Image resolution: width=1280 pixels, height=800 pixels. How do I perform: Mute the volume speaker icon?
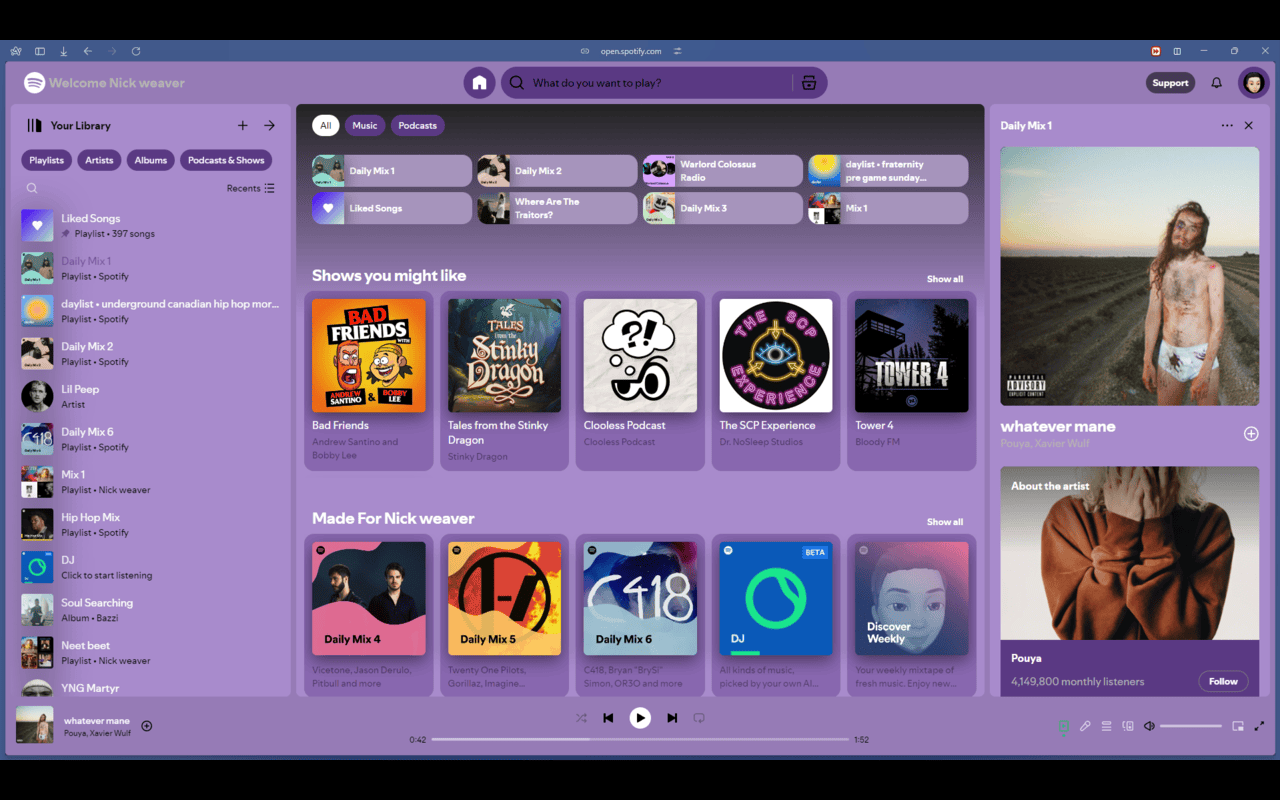(x=1149, y=726)
